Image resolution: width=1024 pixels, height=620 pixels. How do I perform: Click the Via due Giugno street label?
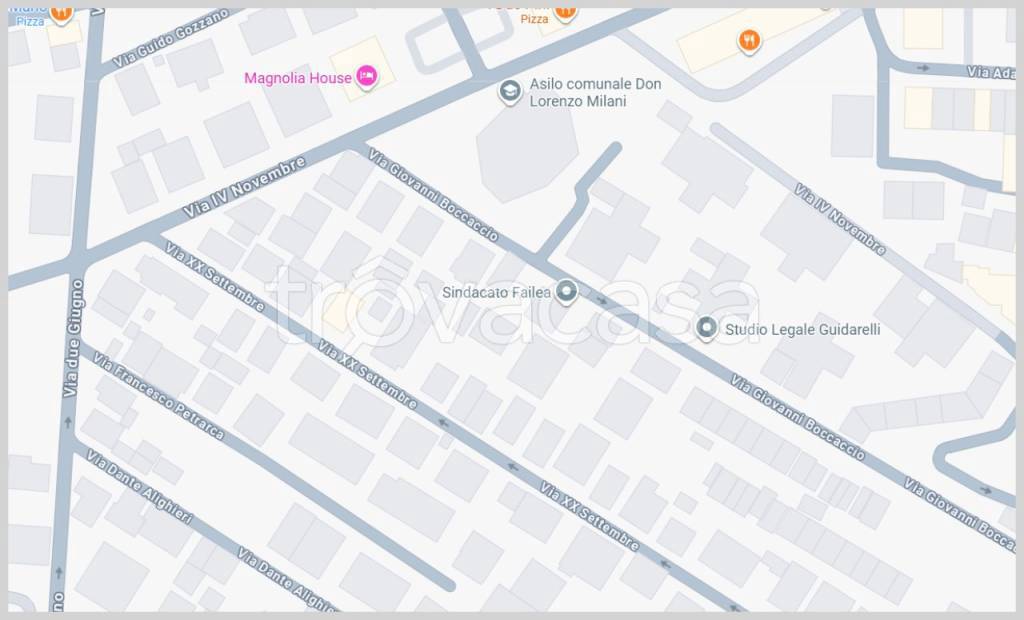(73, 338)
